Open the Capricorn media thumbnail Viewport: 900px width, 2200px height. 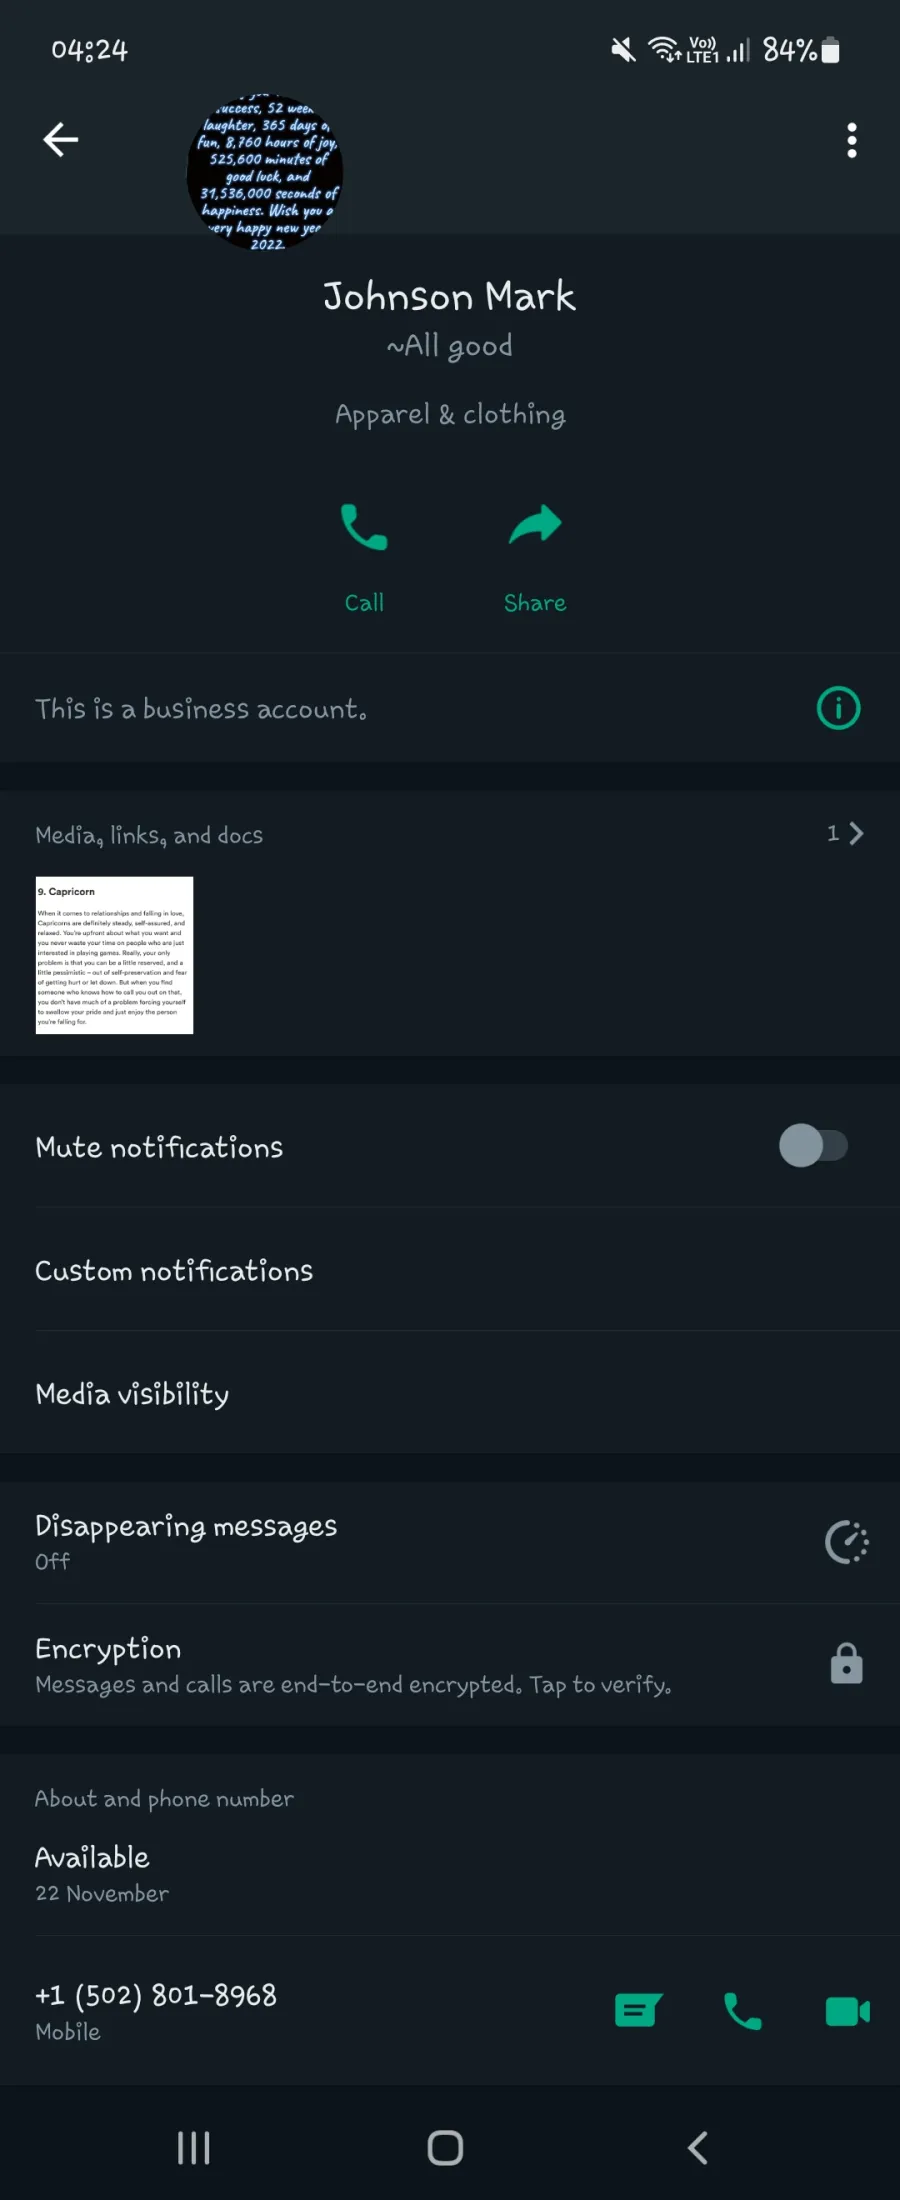tap(114, 955)
